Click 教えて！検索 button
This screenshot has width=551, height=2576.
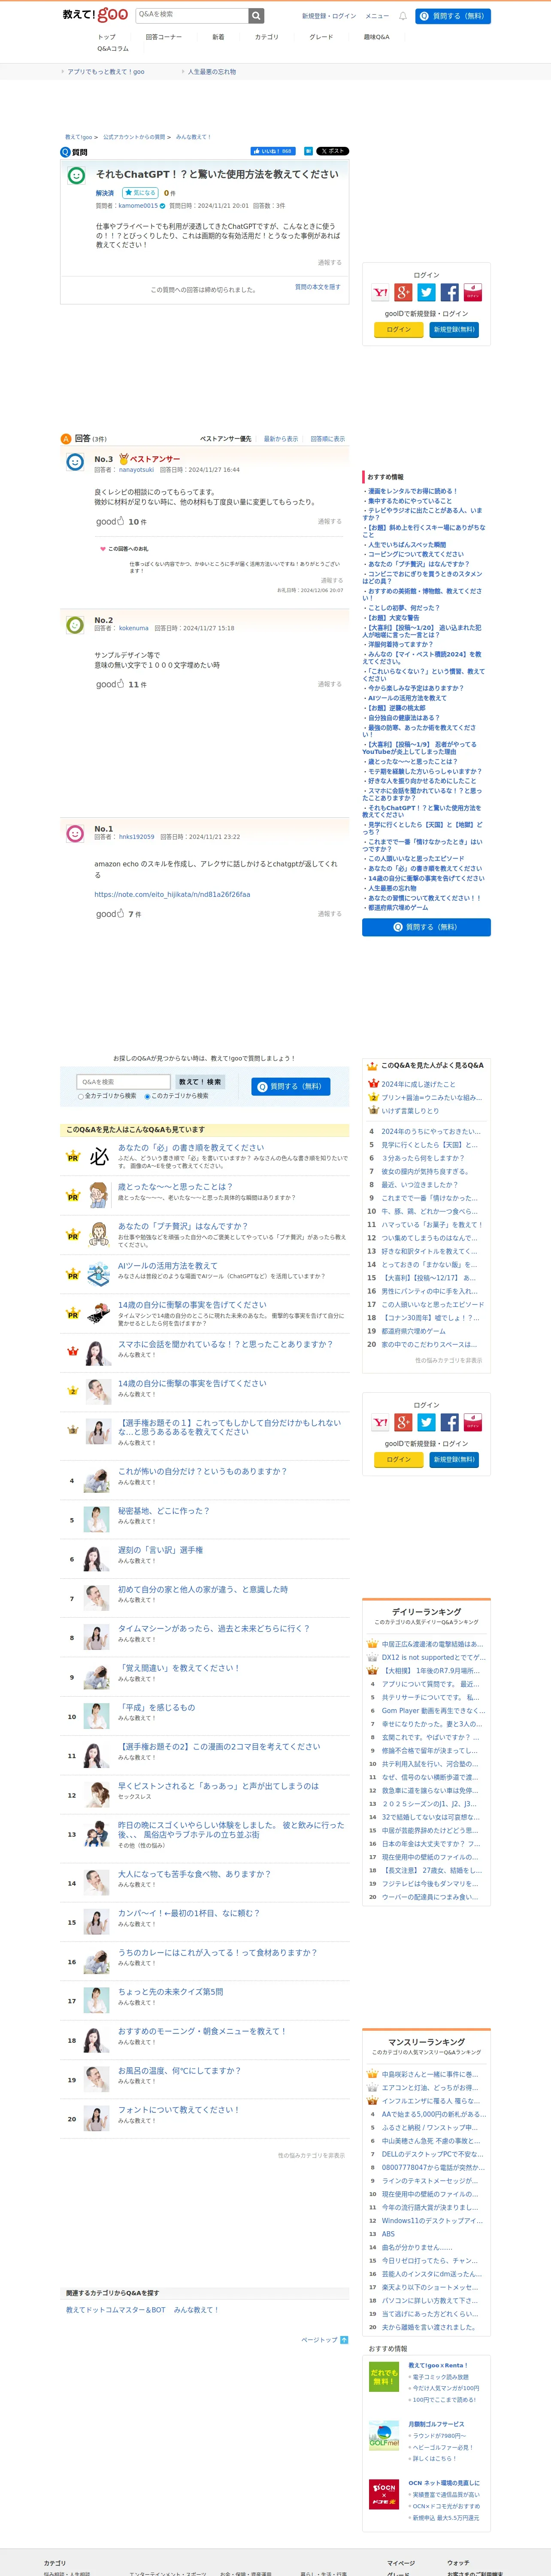coord(200,1082)
